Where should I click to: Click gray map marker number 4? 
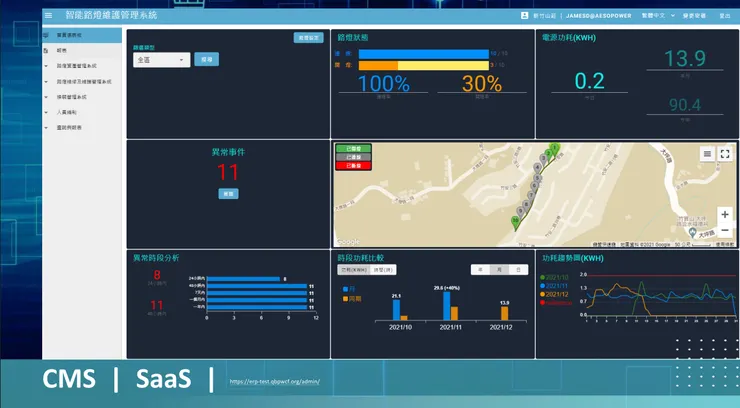(x=537, y=167)
